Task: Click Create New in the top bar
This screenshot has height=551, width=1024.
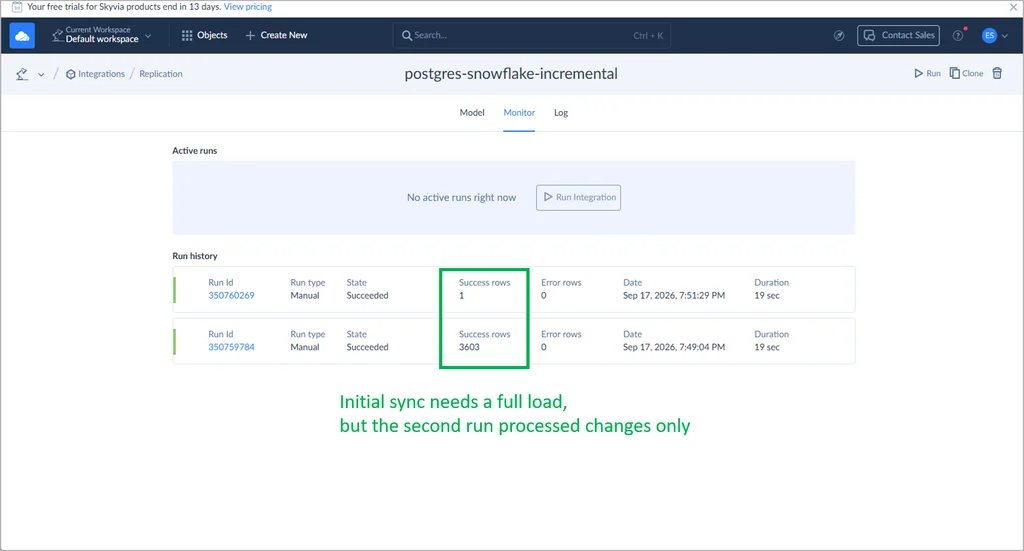Action: coord(276,35)
